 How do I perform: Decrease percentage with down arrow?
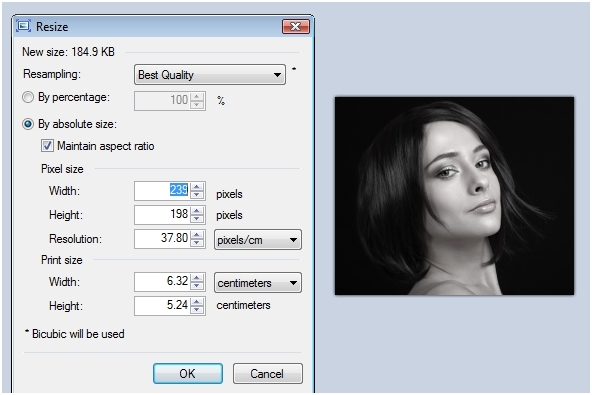[197, 105]
